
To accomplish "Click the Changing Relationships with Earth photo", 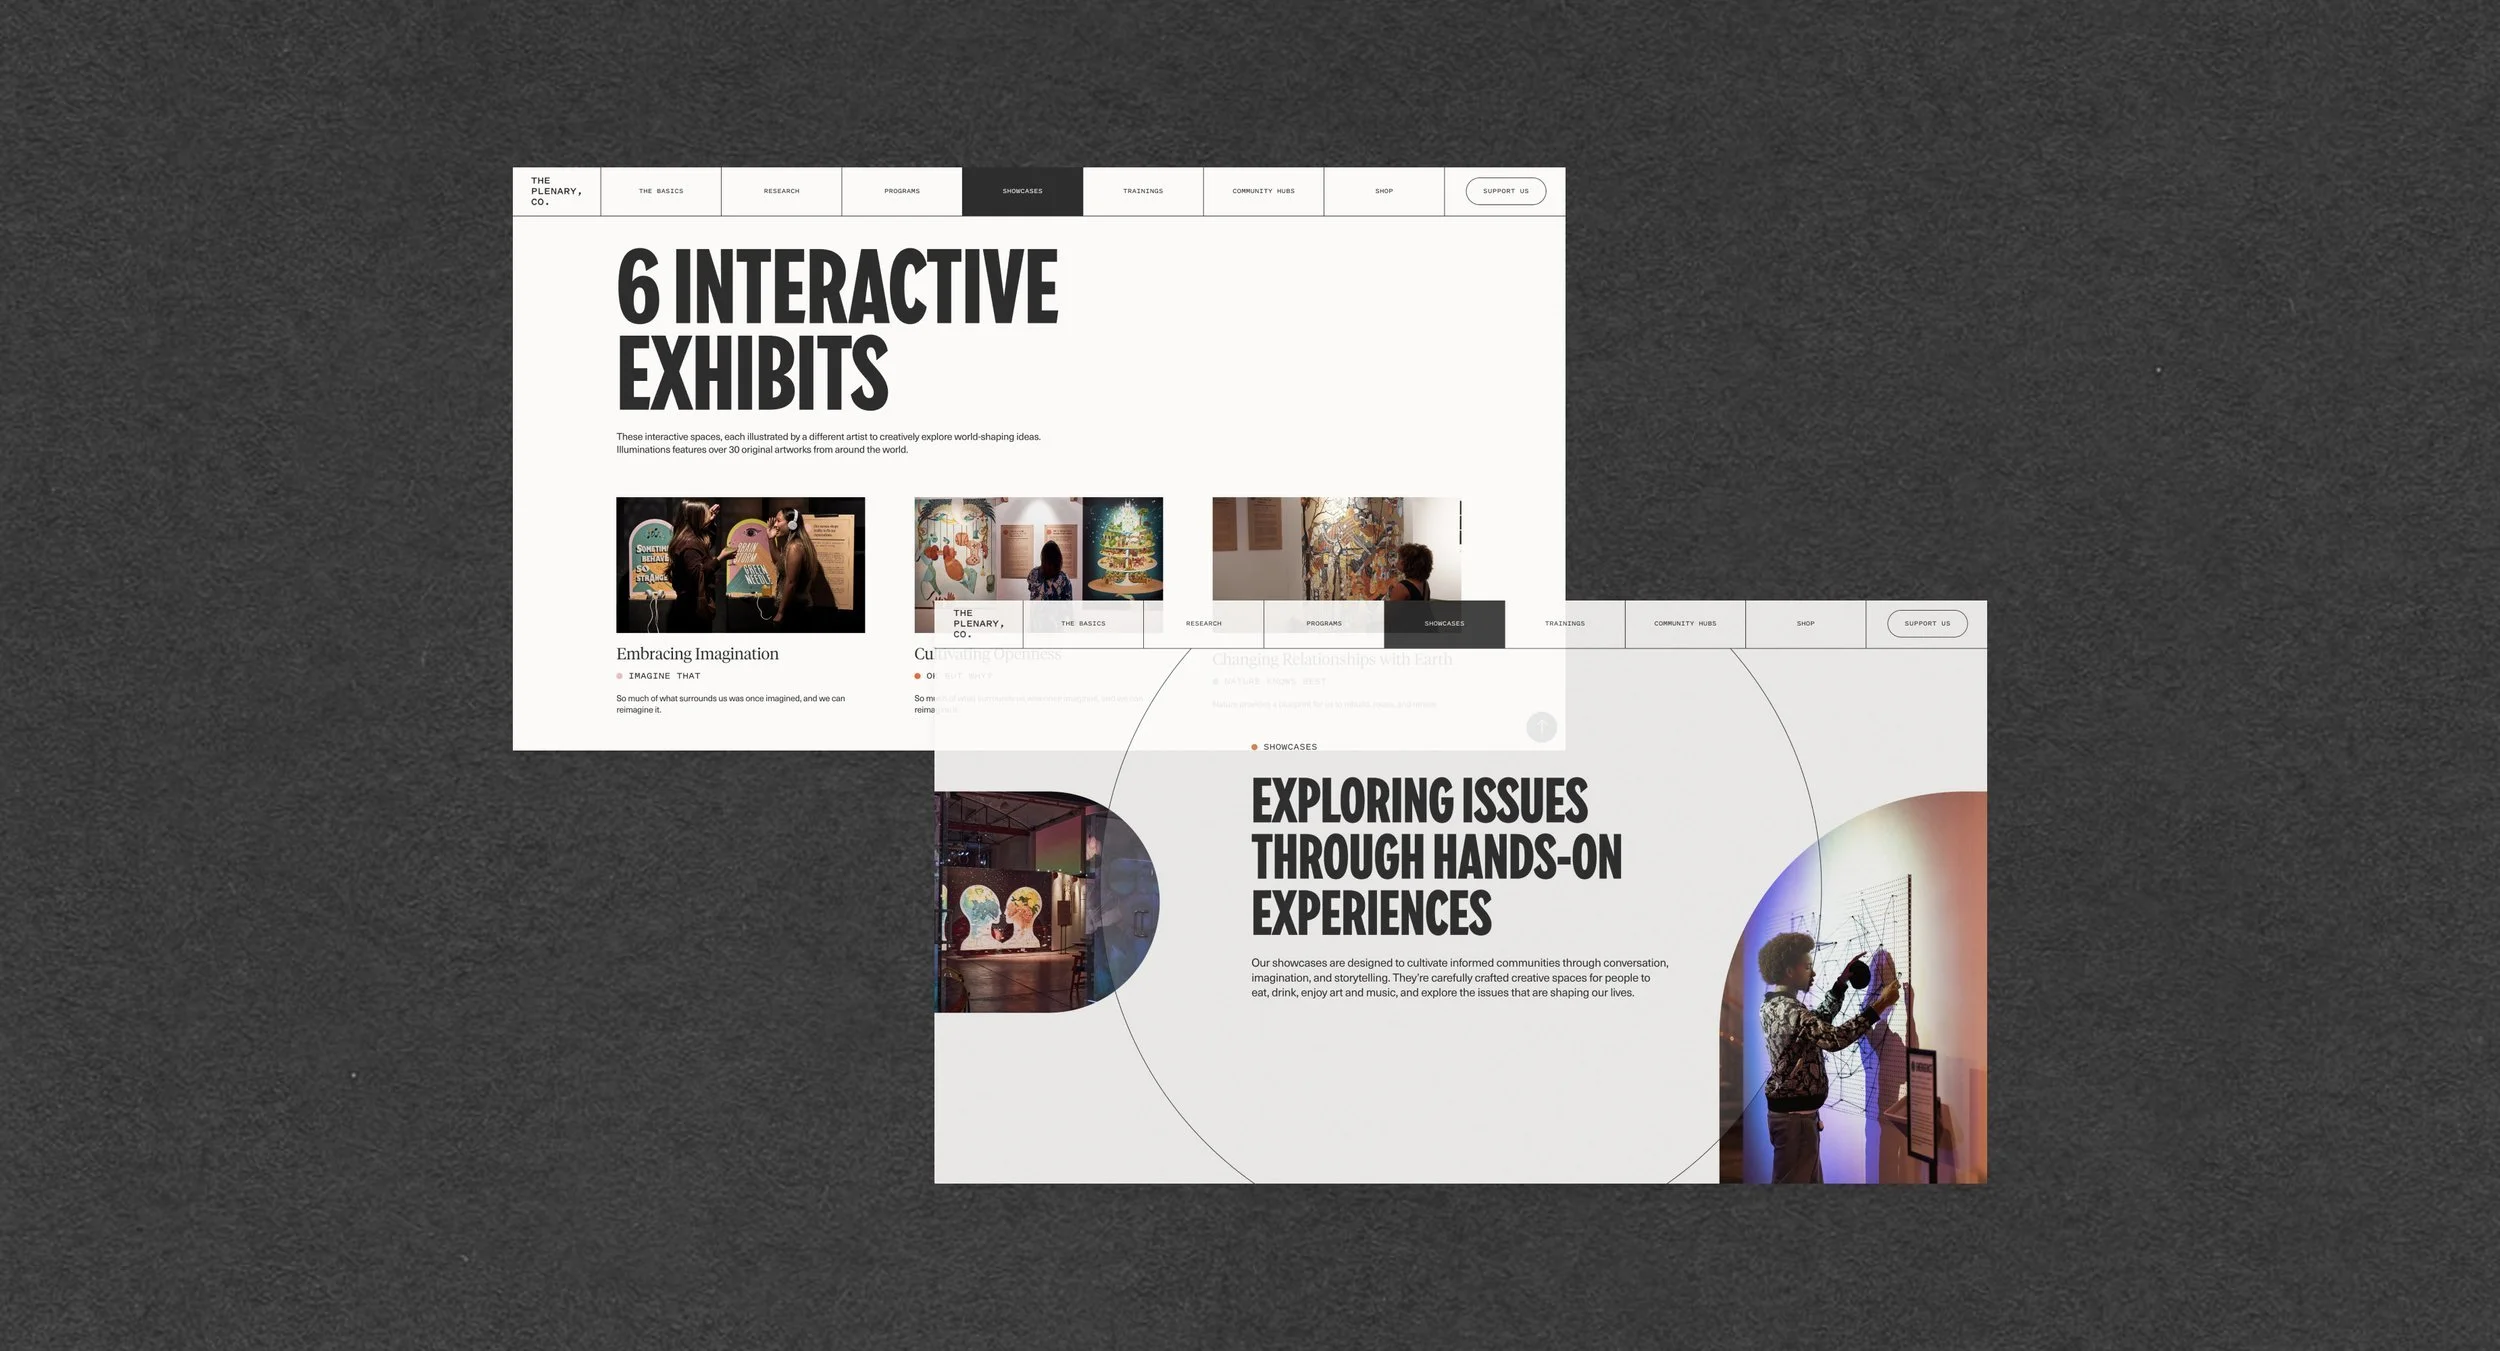I will [1336, 548].
